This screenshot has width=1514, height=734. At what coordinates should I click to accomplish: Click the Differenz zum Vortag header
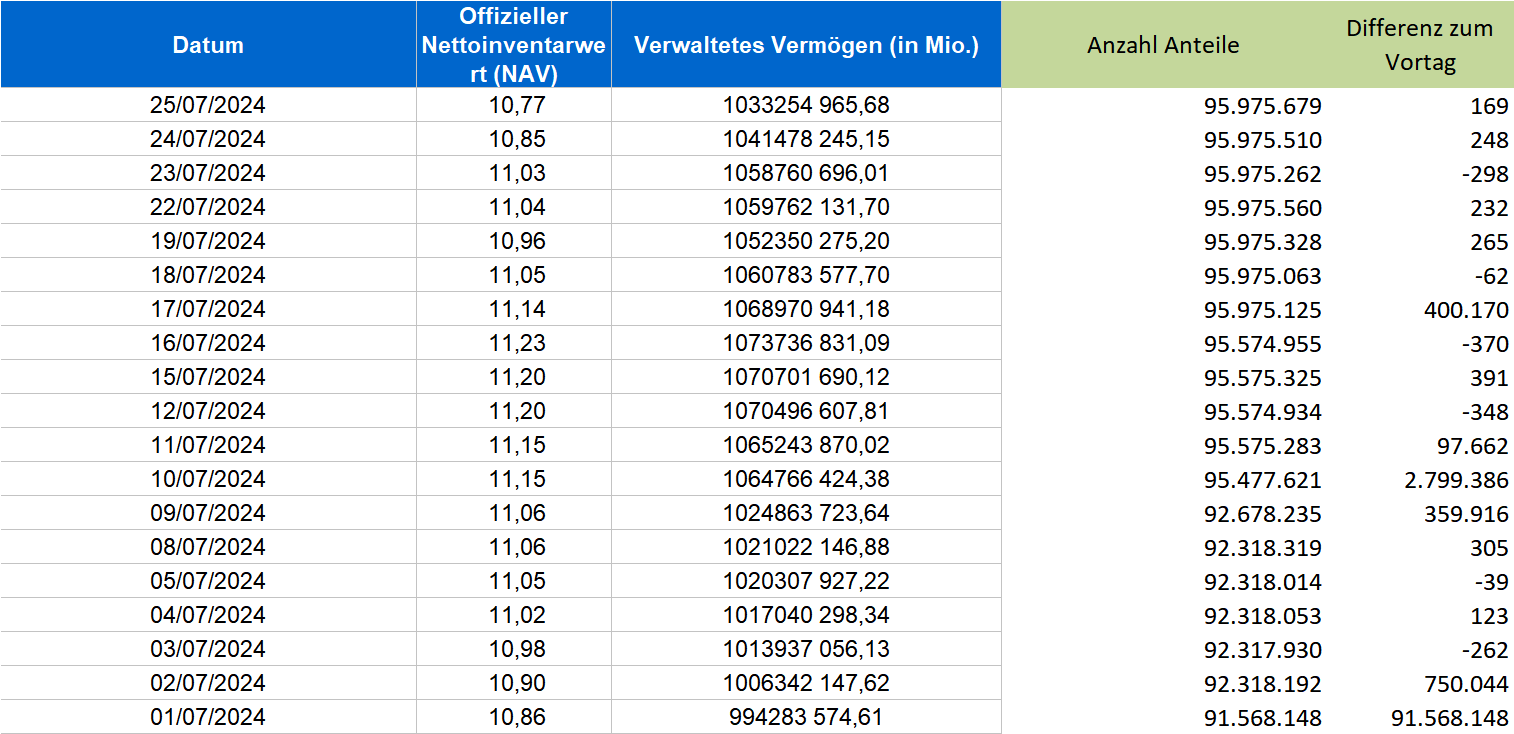tap(1419, 45)
